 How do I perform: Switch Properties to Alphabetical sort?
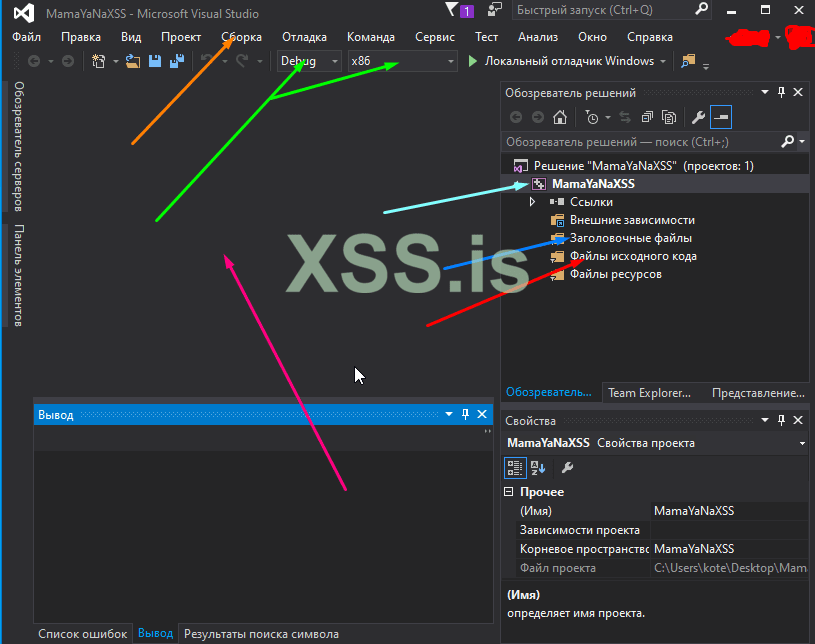(538, 468)
